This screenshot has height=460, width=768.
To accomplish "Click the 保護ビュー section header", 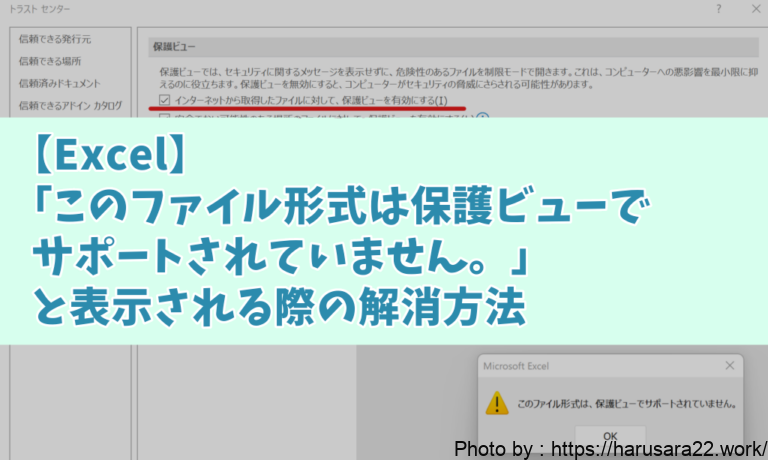I will (453, 47).
